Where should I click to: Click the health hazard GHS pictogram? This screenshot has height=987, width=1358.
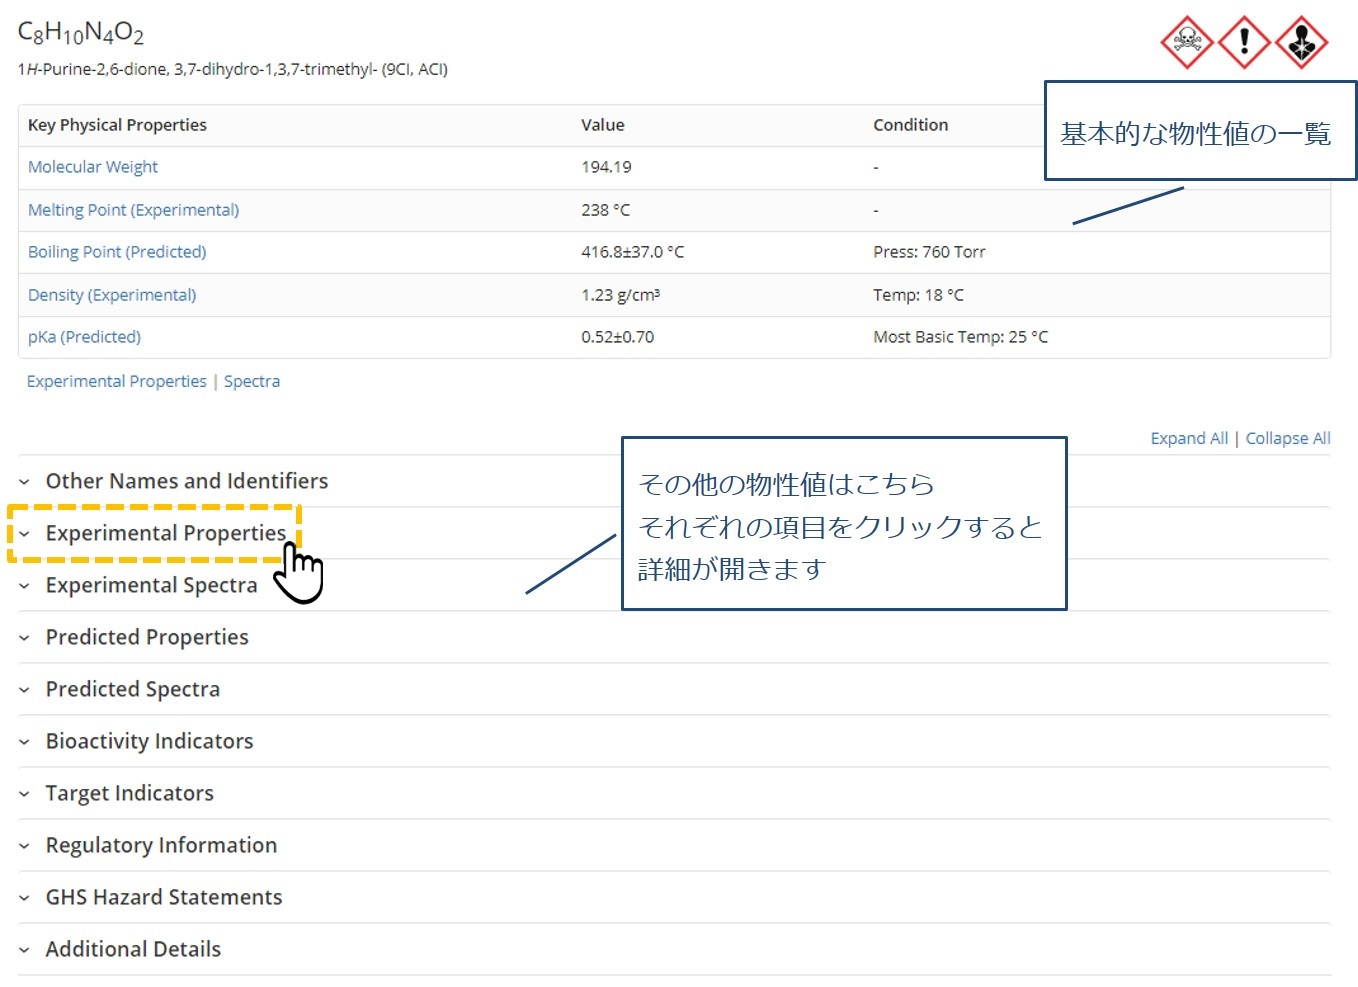[1301, 42]
